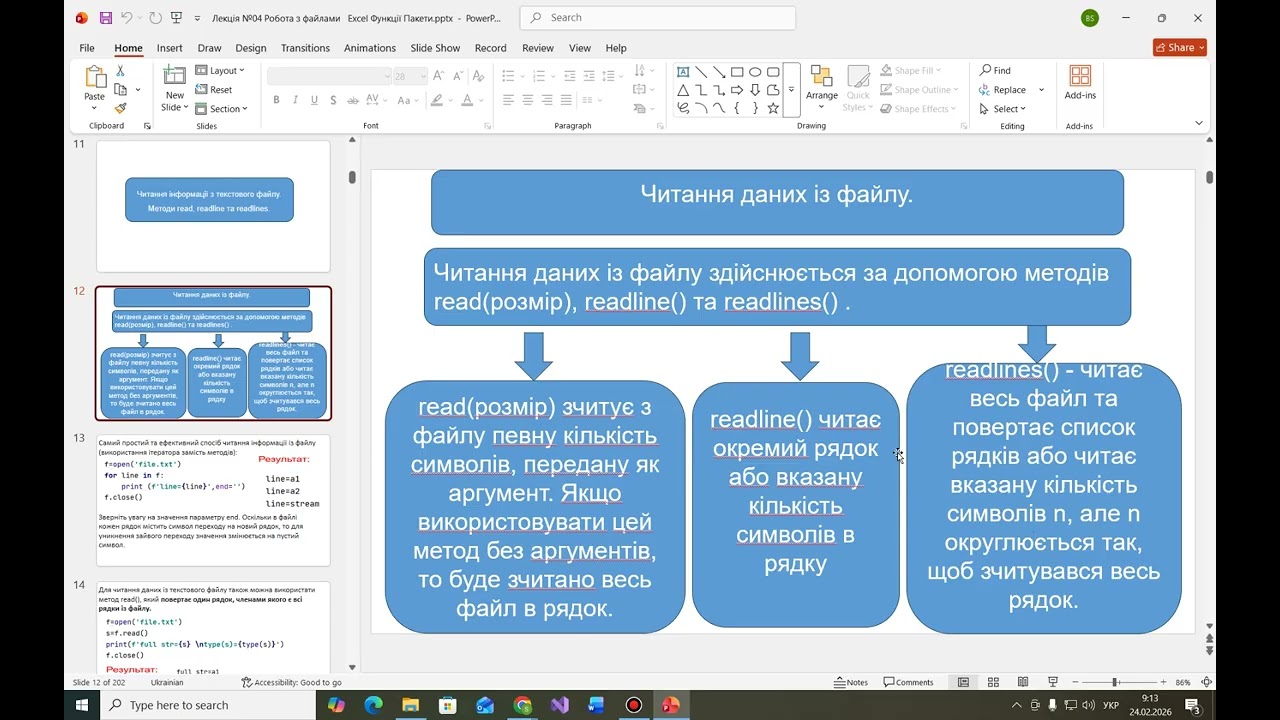Open the Windows Start menu
Viewport: 1280px width, 720px height.
[x=82, y=705]
